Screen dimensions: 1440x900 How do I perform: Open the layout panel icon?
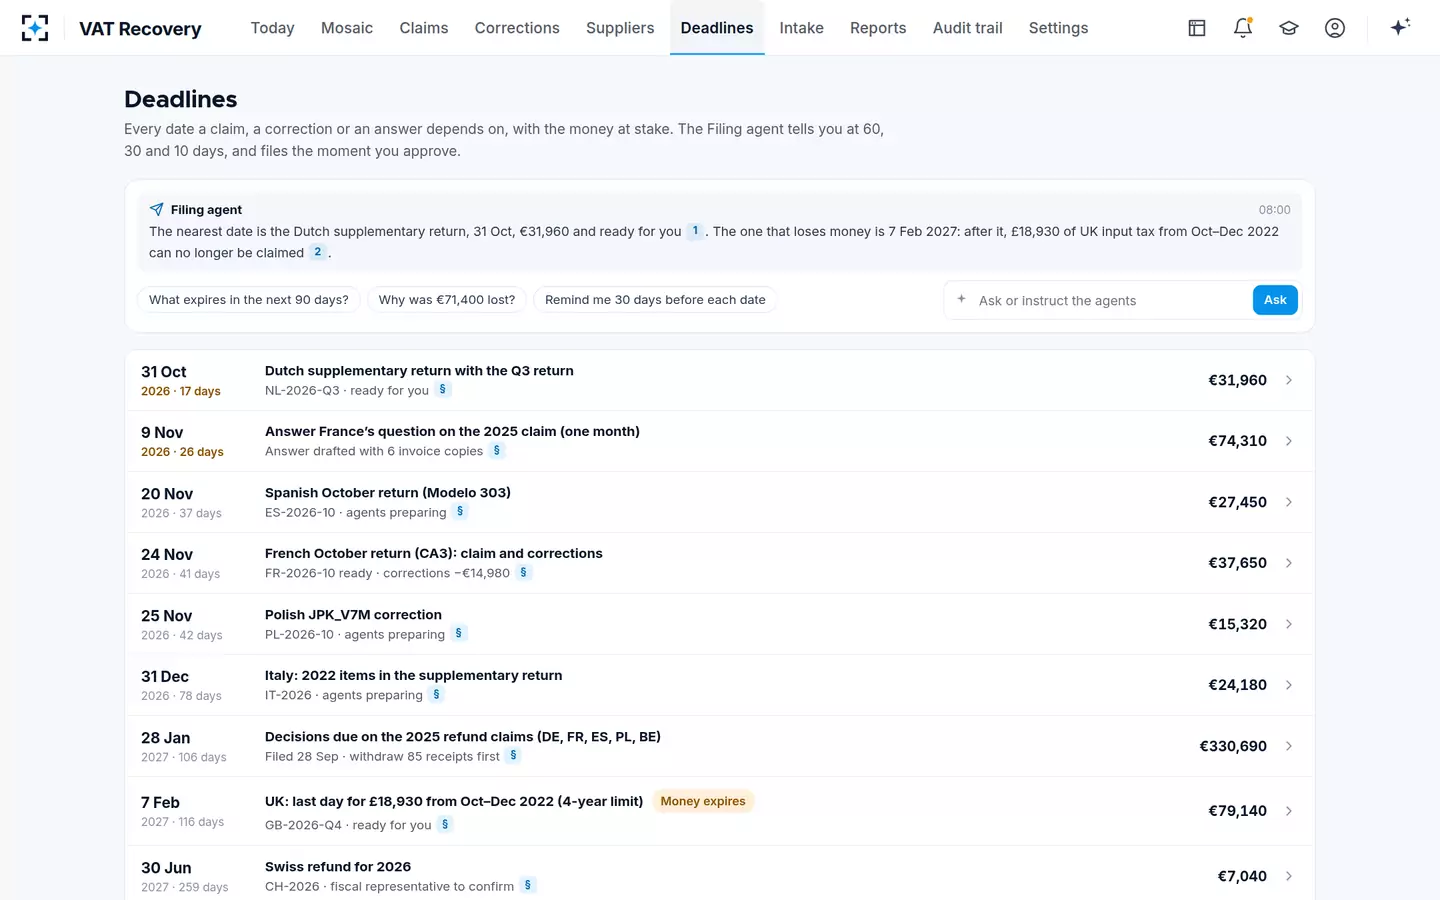click(1197, 28)
